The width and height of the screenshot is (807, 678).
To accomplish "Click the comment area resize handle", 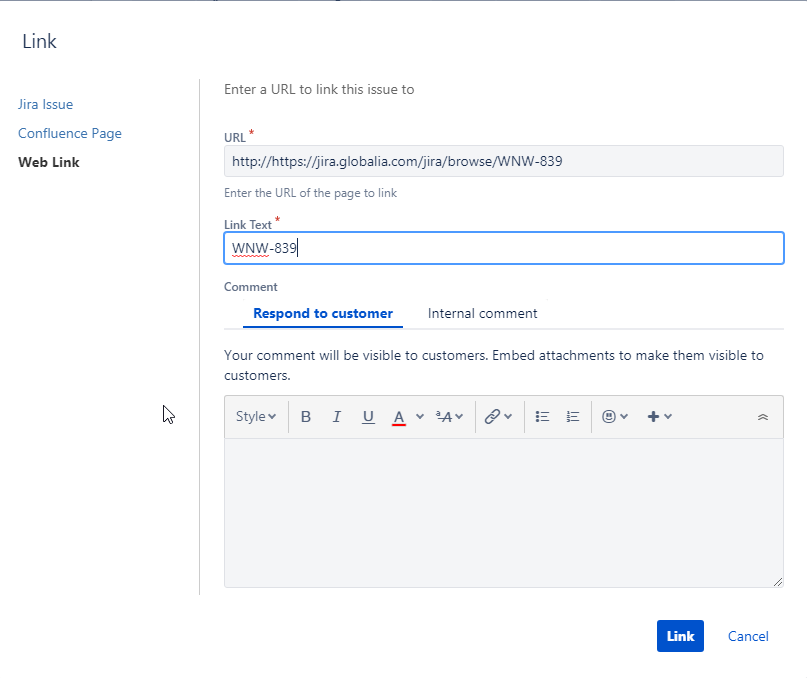I will pos(778,582).
